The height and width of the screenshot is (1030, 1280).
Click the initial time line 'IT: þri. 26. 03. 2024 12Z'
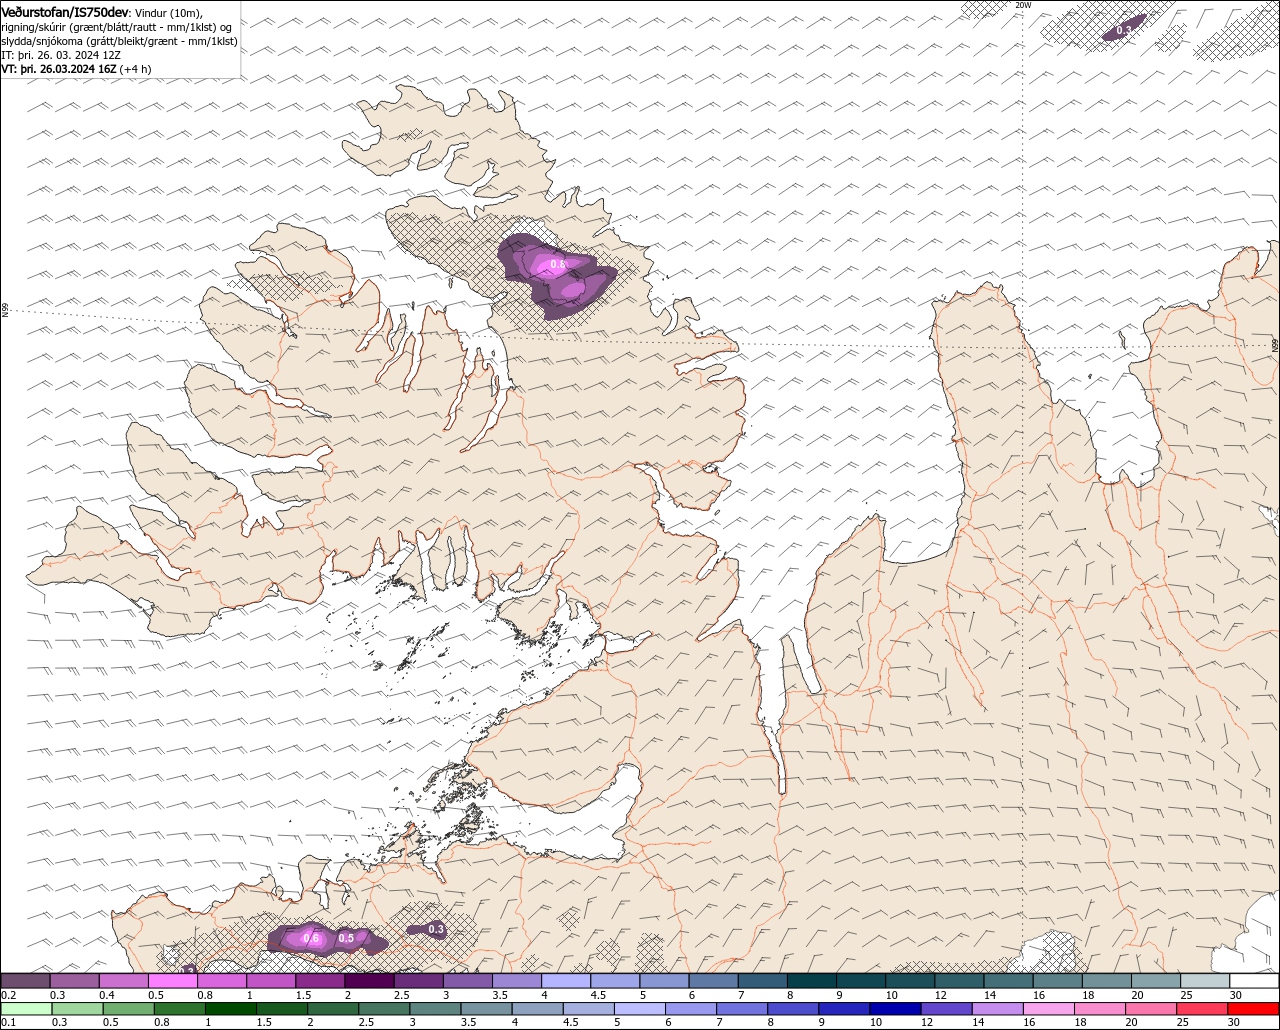[62, 55]
